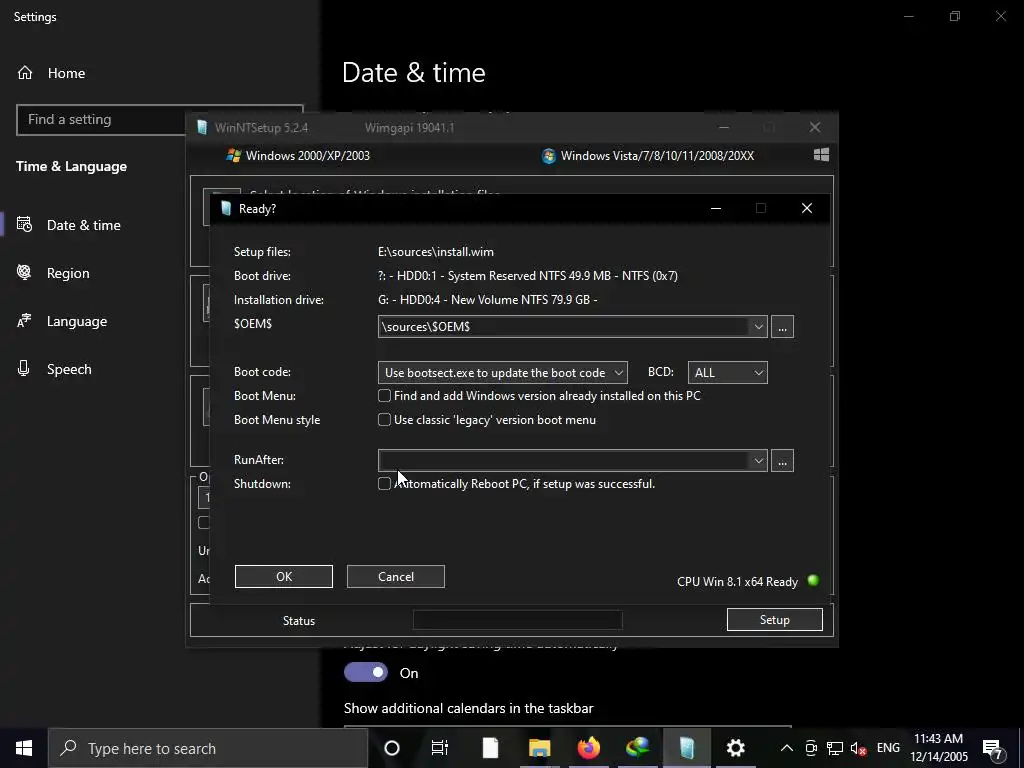
Task: Open the BCD ALL dropdown
Action: point(728,373)
